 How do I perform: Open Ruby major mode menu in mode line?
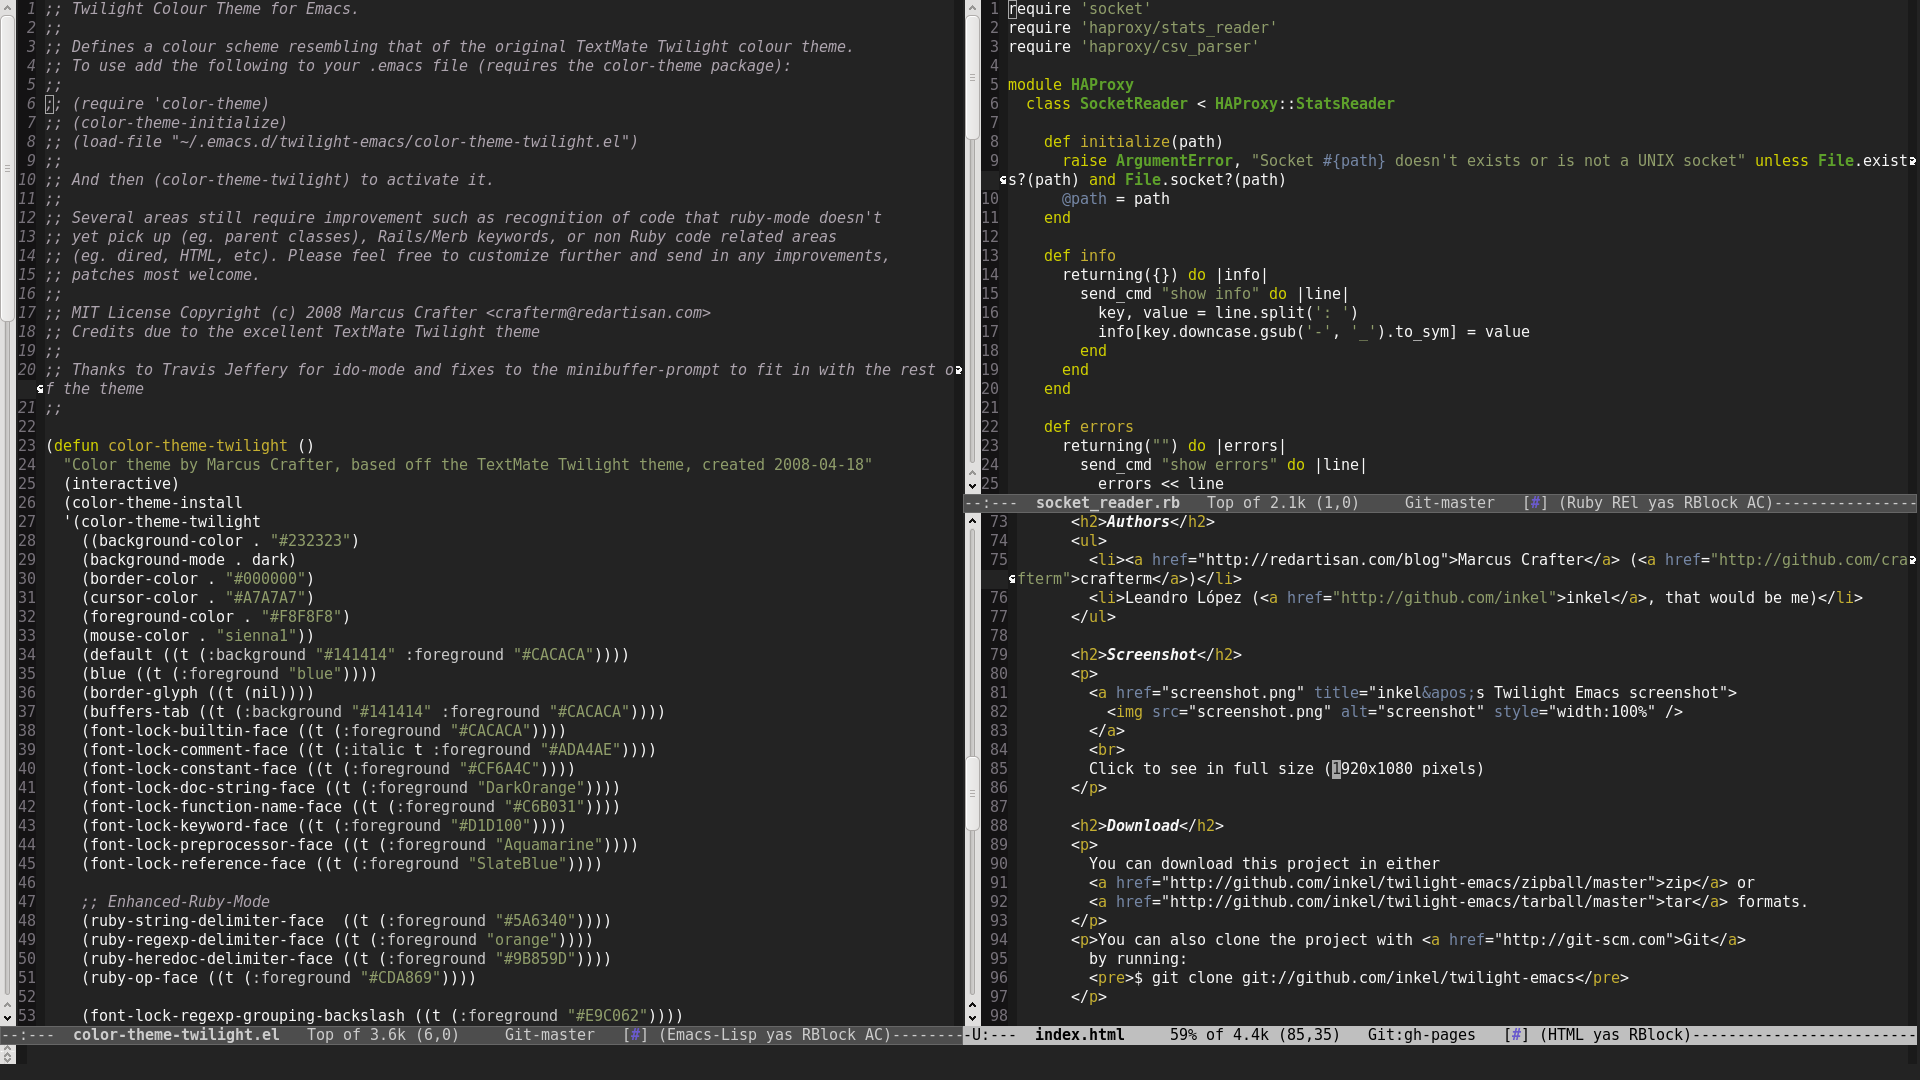1585,503
